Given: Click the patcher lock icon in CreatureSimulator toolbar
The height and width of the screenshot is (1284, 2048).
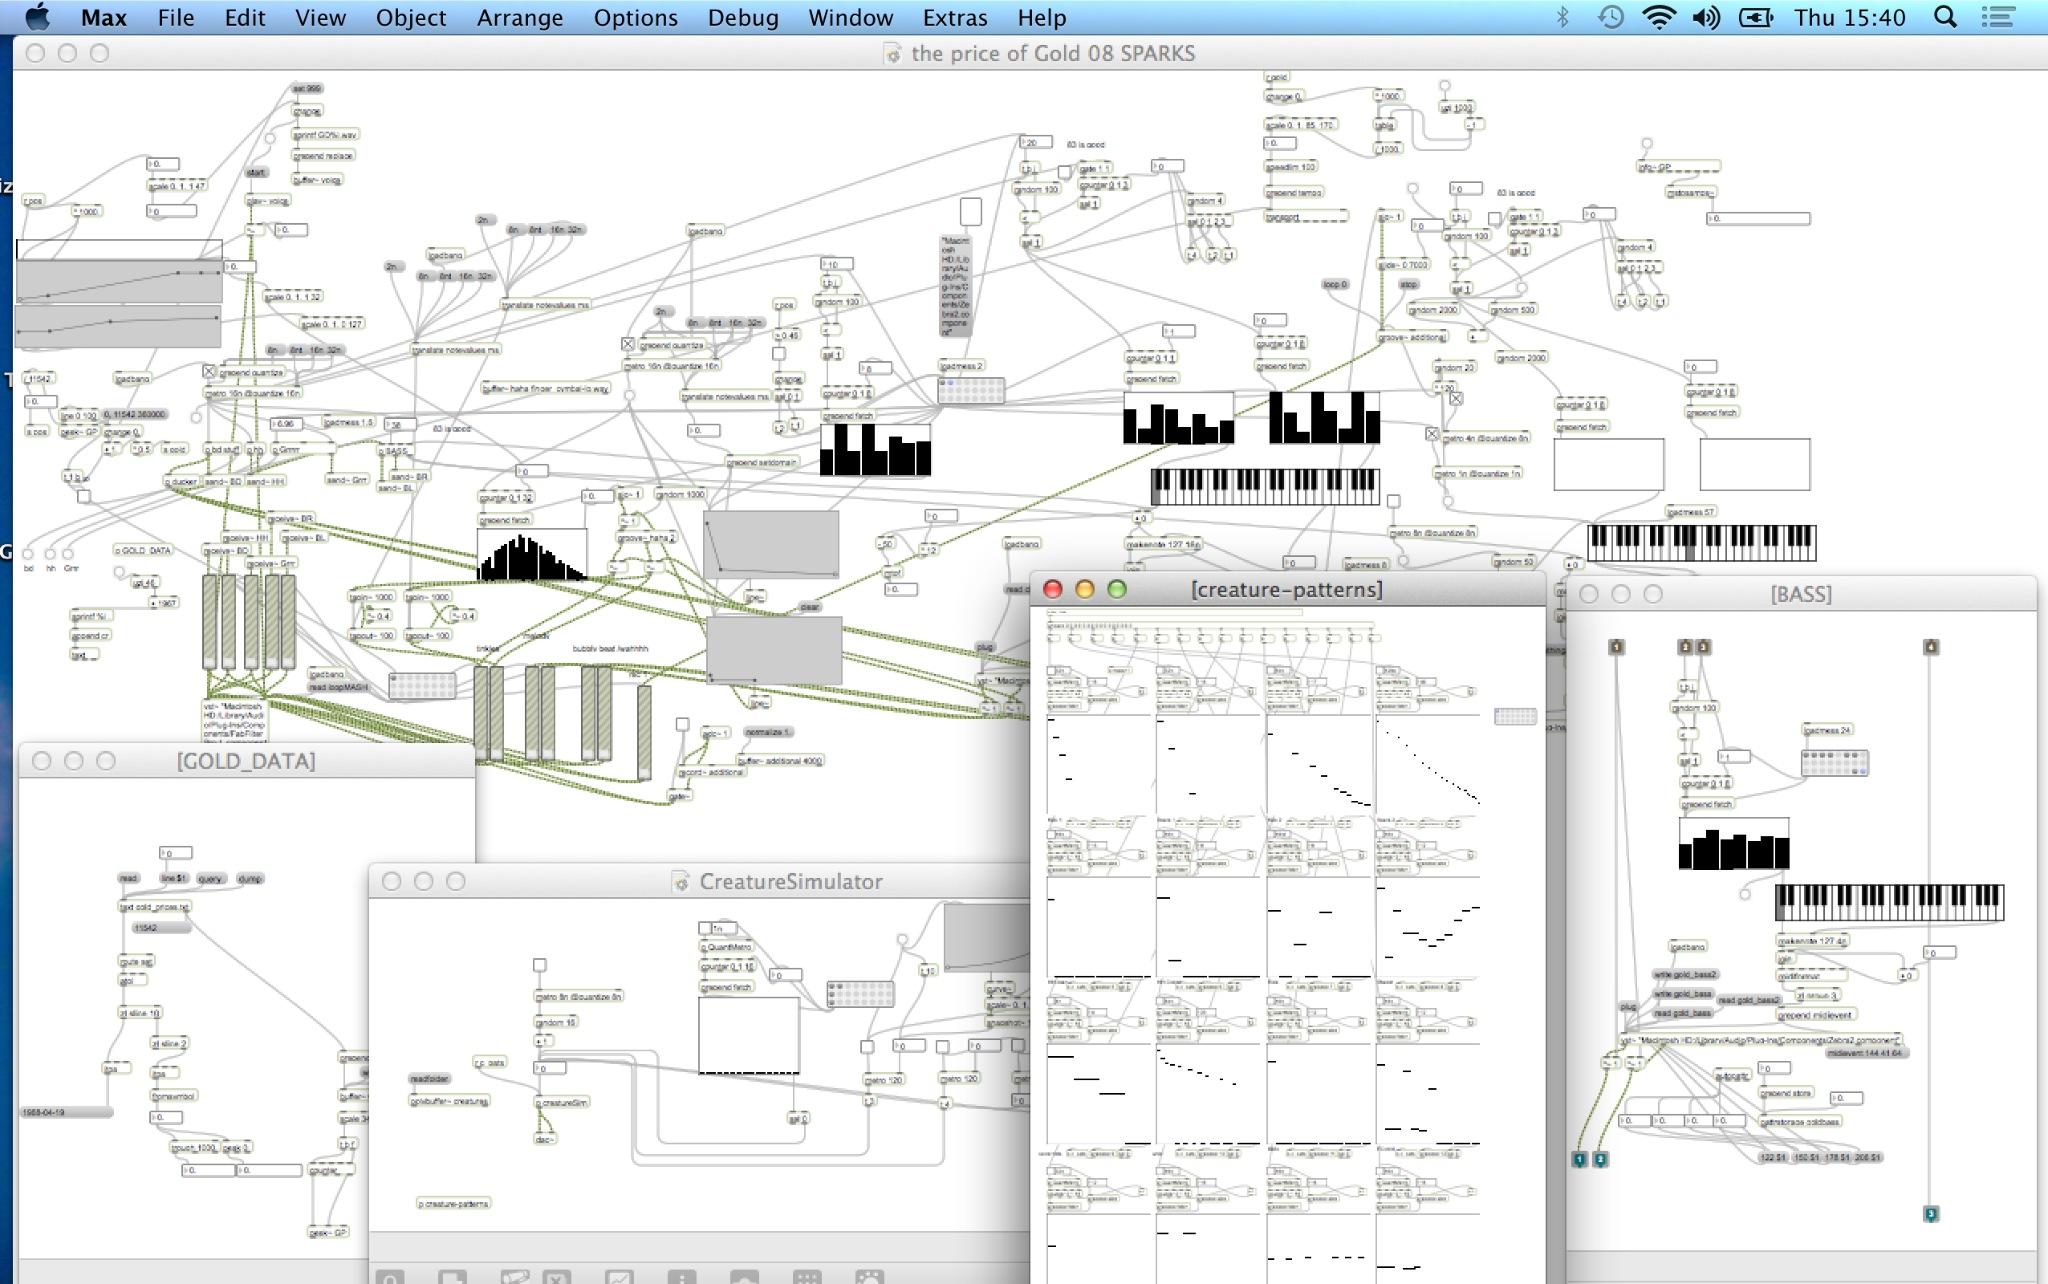Looking at the screenshot, I should [x=391, y=1278].
